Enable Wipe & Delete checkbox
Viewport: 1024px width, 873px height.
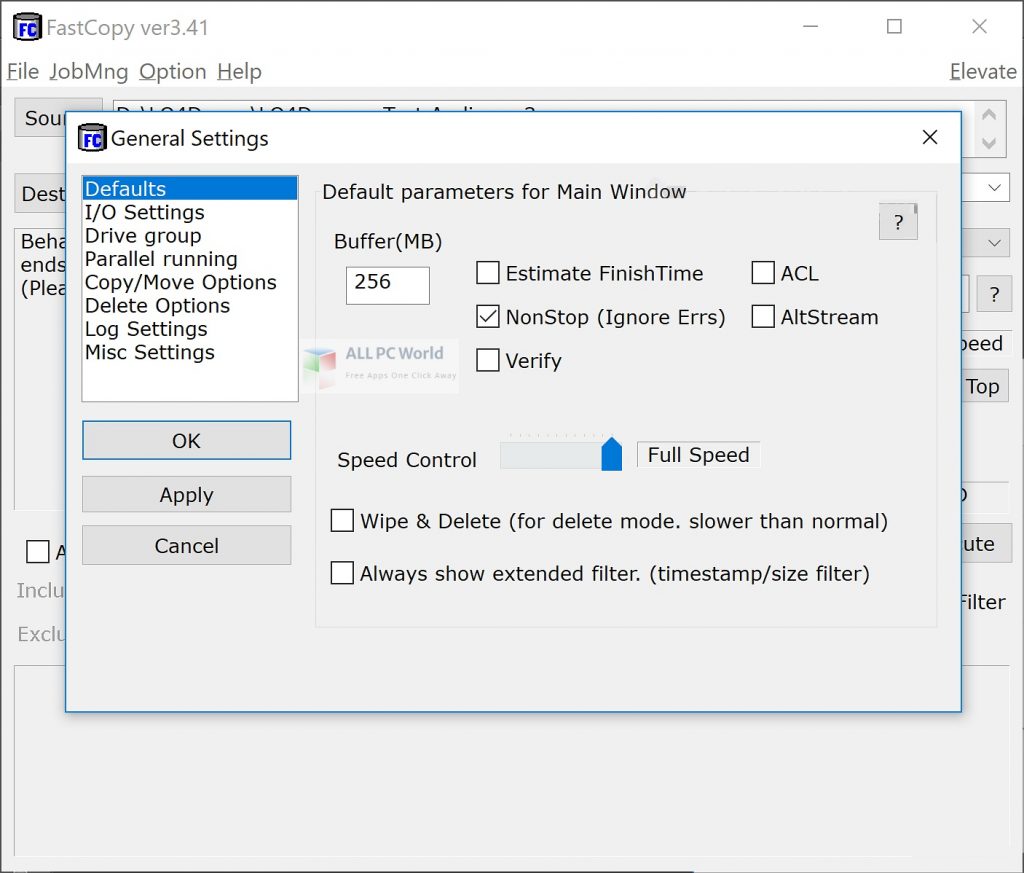[342, 521]
